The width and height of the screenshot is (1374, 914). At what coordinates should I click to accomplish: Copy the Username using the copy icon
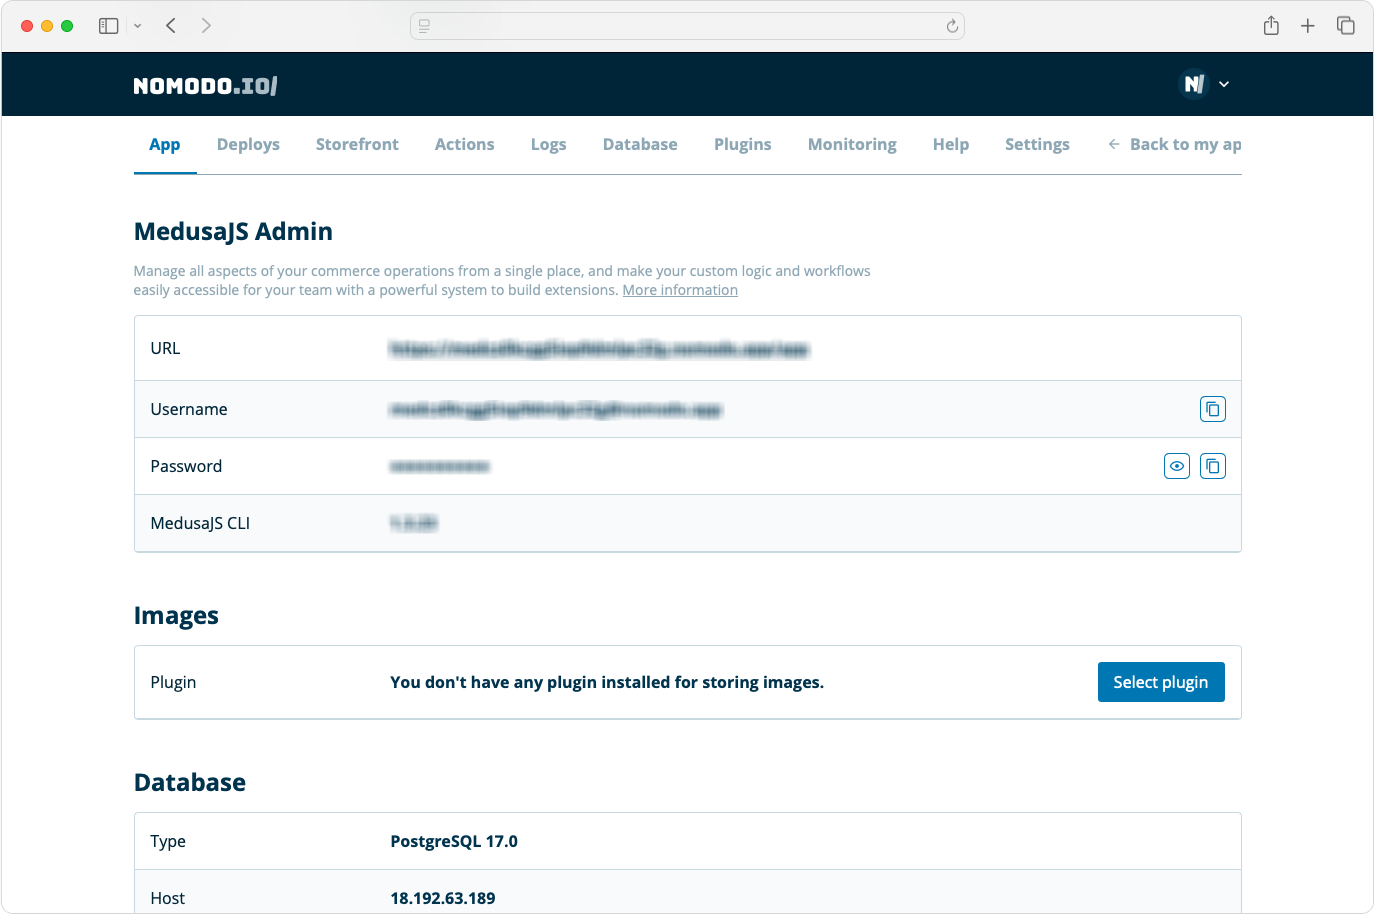(x=1212, y=409)
